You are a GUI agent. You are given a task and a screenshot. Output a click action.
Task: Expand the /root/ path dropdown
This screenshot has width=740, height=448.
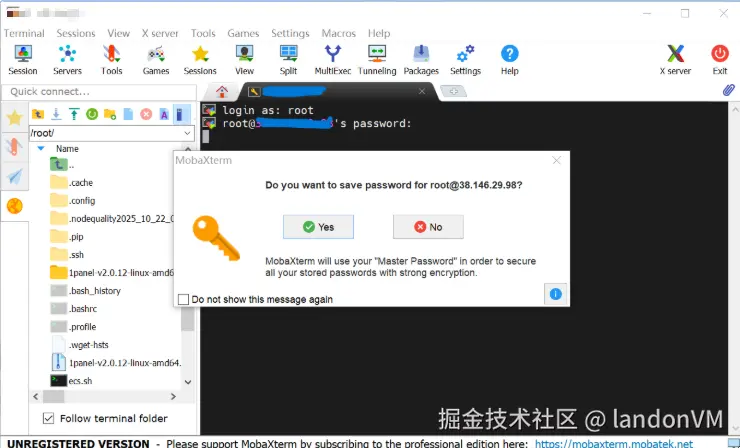(x=187, y=133)
